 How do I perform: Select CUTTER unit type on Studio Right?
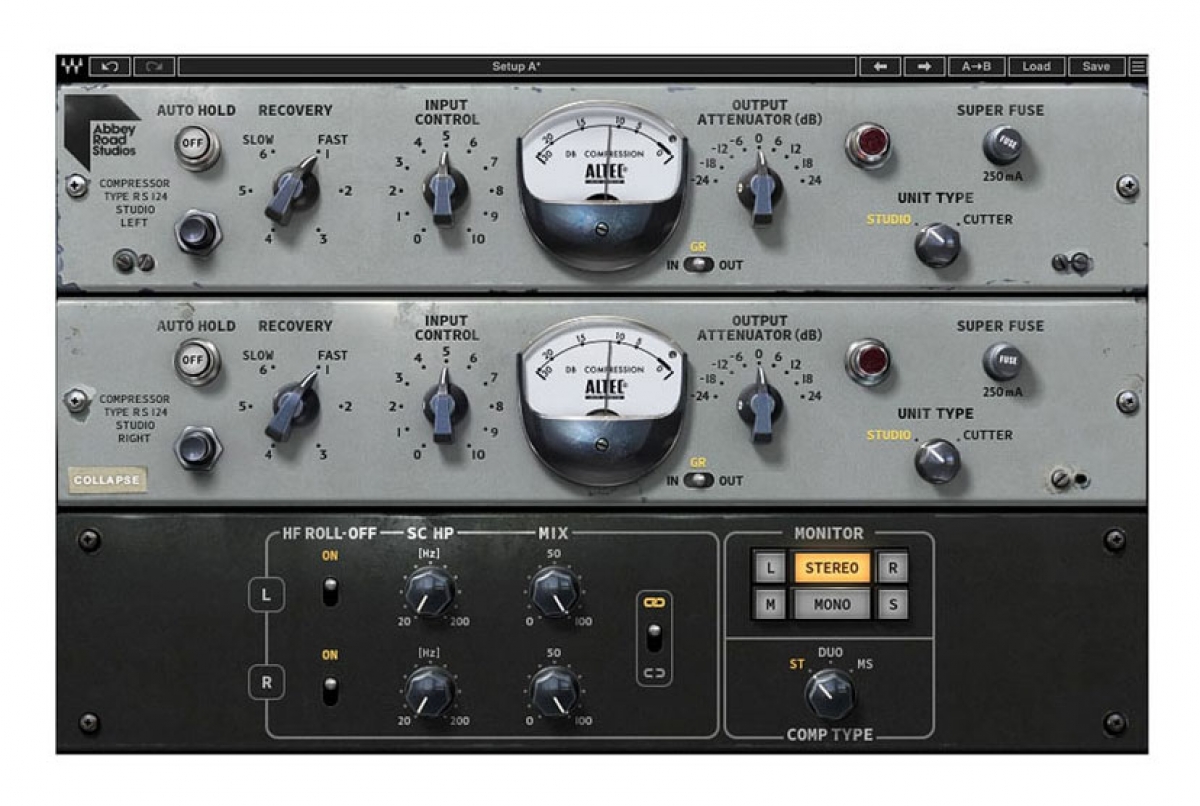(987, 436)
